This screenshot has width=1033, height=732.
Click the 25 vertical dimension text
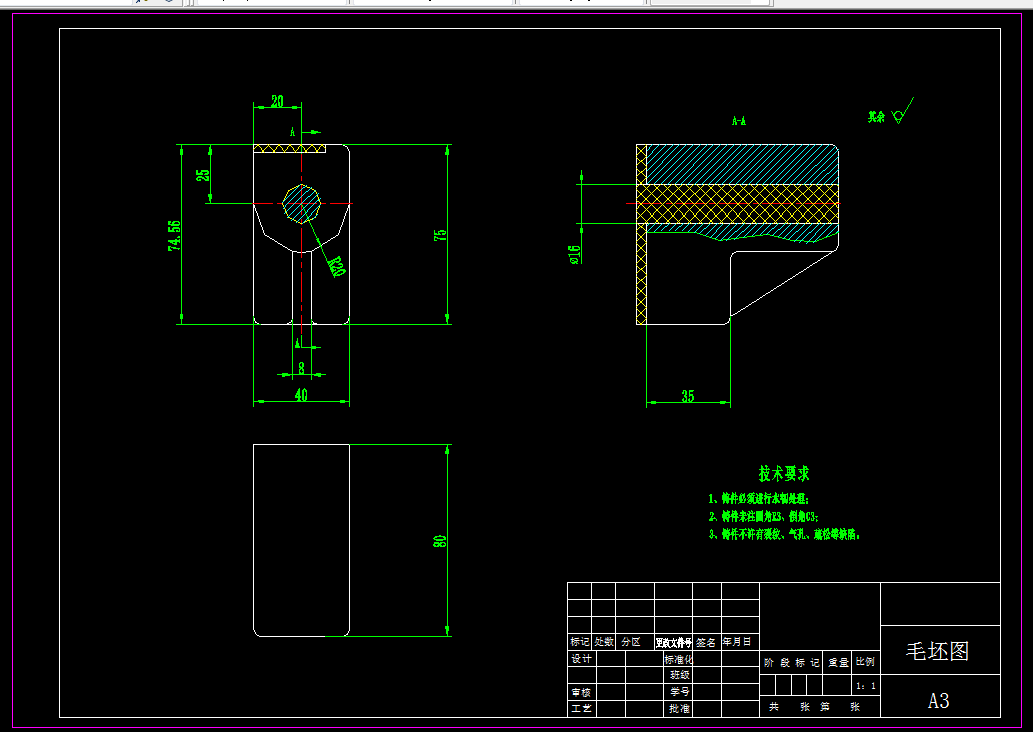click(x=203, y=175)
